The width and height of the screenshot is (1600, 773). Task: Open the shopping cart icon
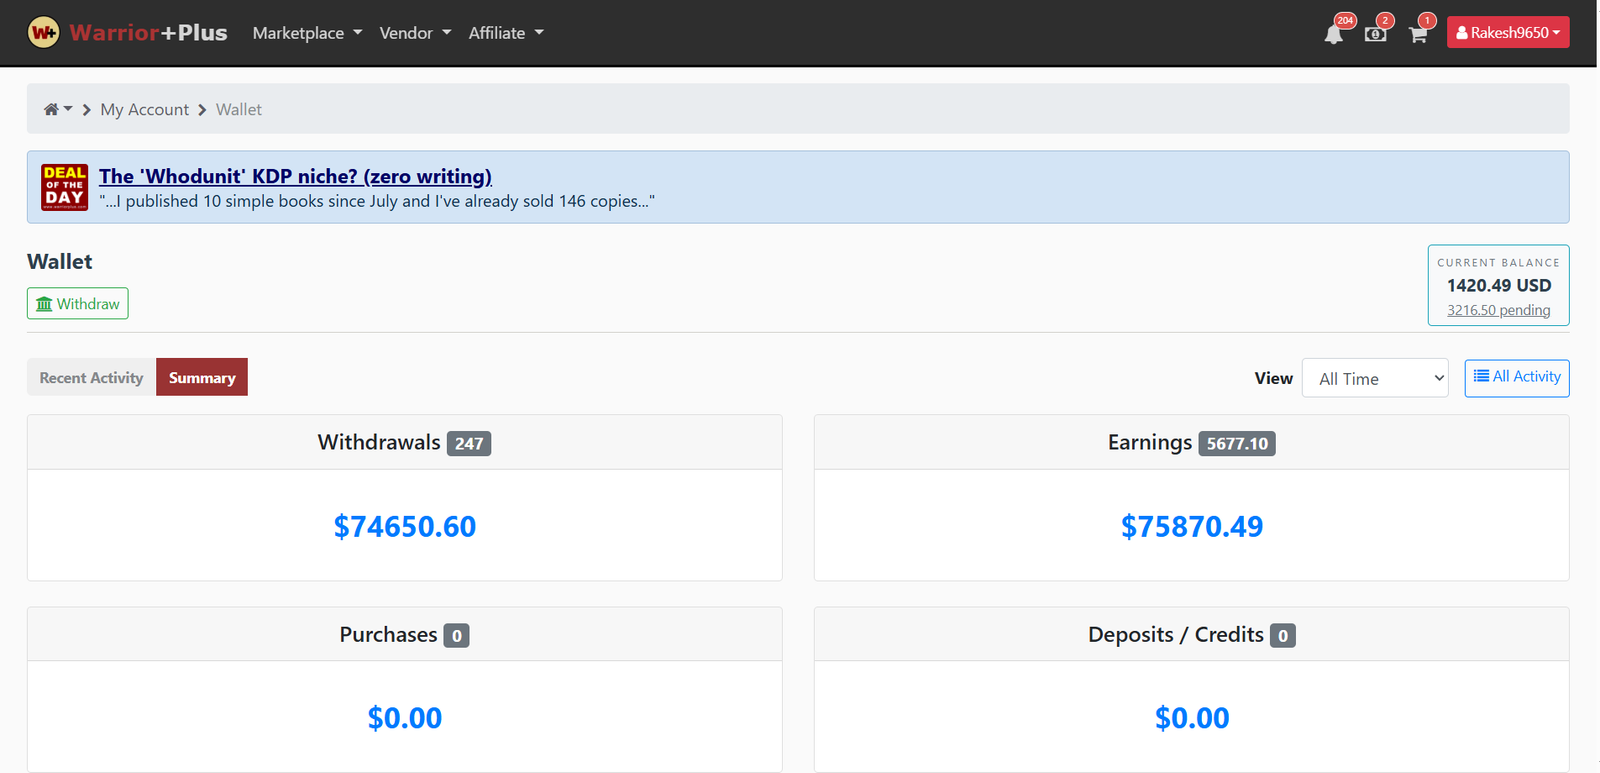coord(1418,34)
